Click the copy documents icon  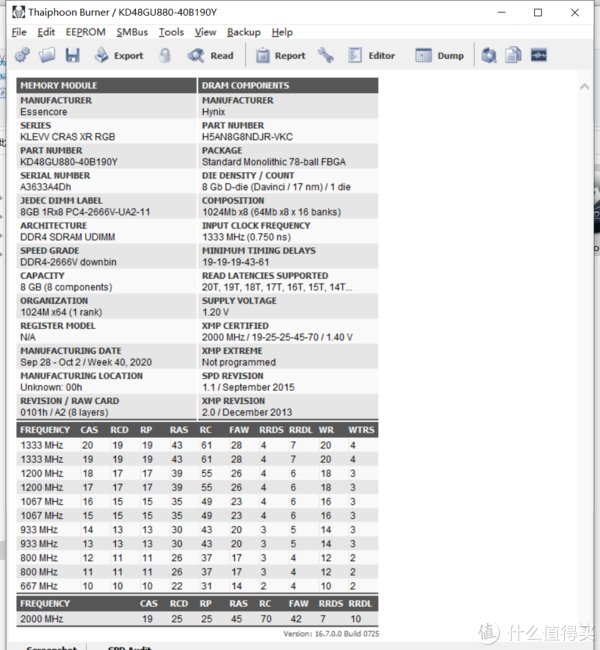coord(513,55)
